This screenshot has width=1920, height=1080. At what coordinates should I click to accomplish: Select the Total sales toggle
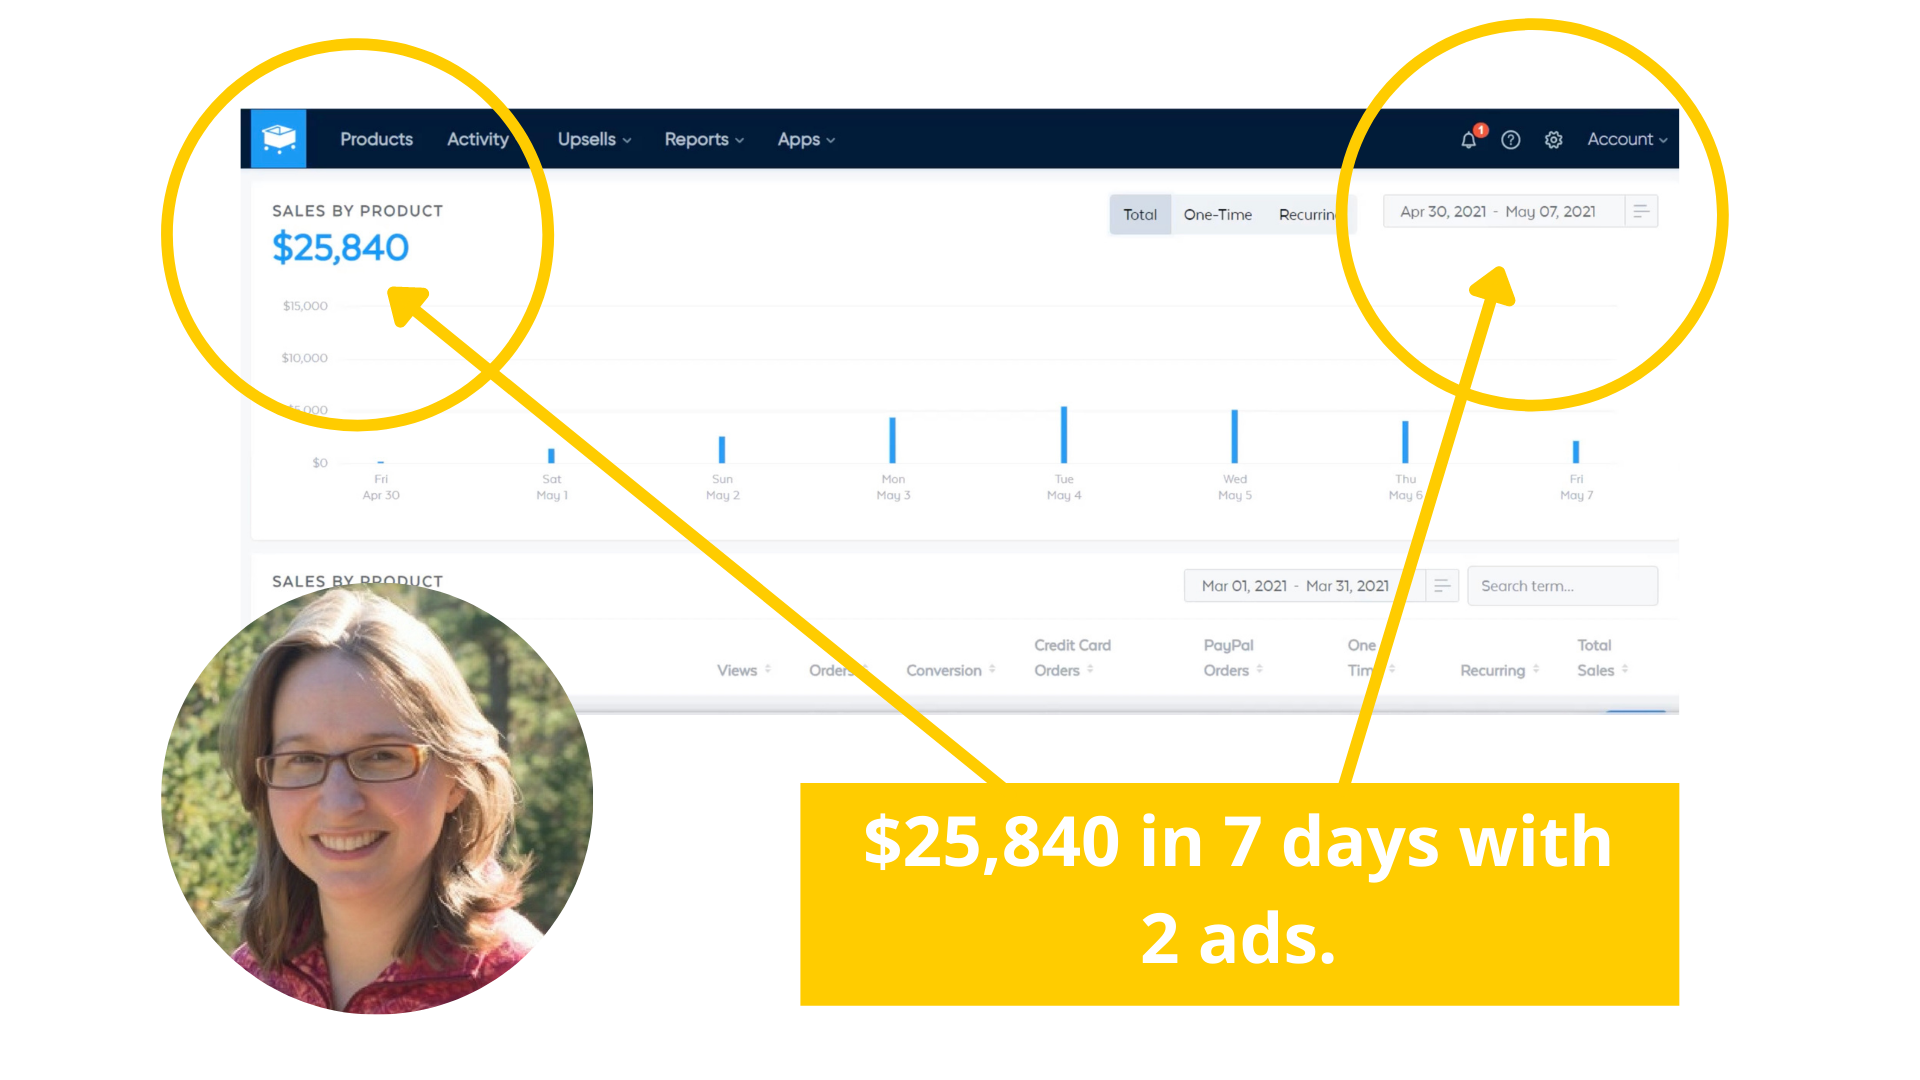pos(1139,214)
